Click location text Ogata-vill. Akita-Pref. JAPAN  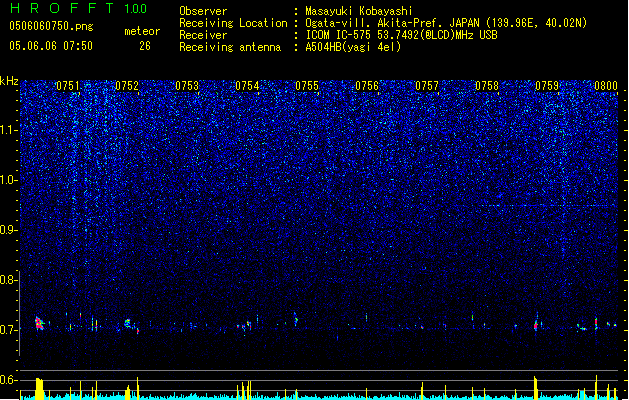pos(393,23)
